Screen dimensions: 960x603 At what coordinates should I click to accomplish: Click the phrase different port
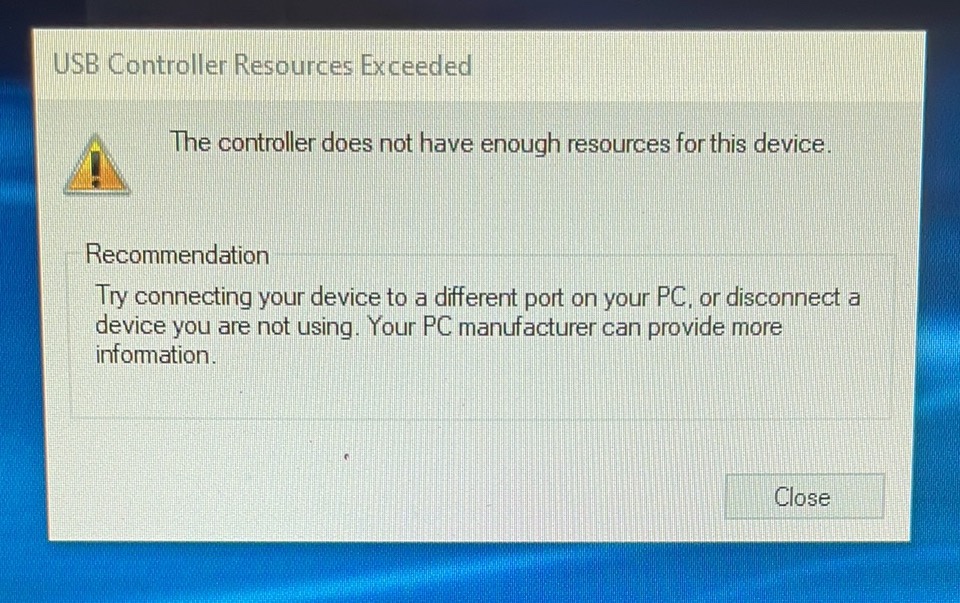pyautogui.click(x=499, y=298)
